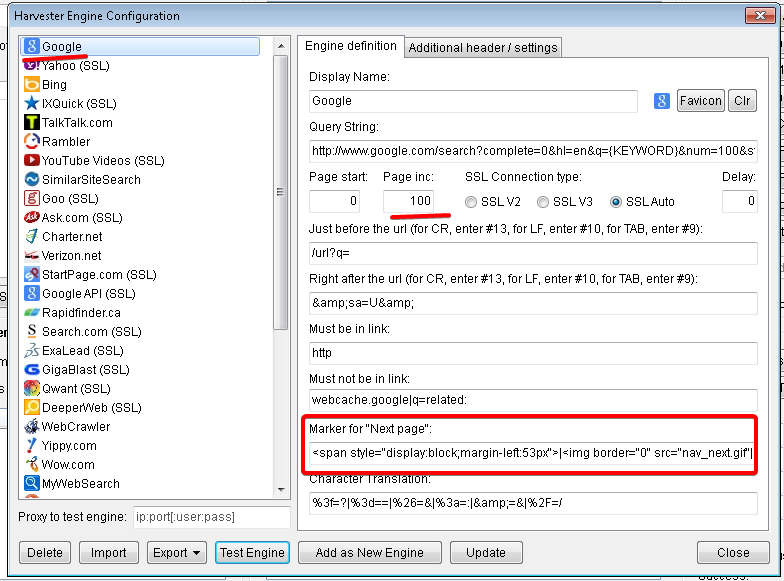Focus the Must not be in link field
This screenshot has height=581, width=784.
[533, 400]
